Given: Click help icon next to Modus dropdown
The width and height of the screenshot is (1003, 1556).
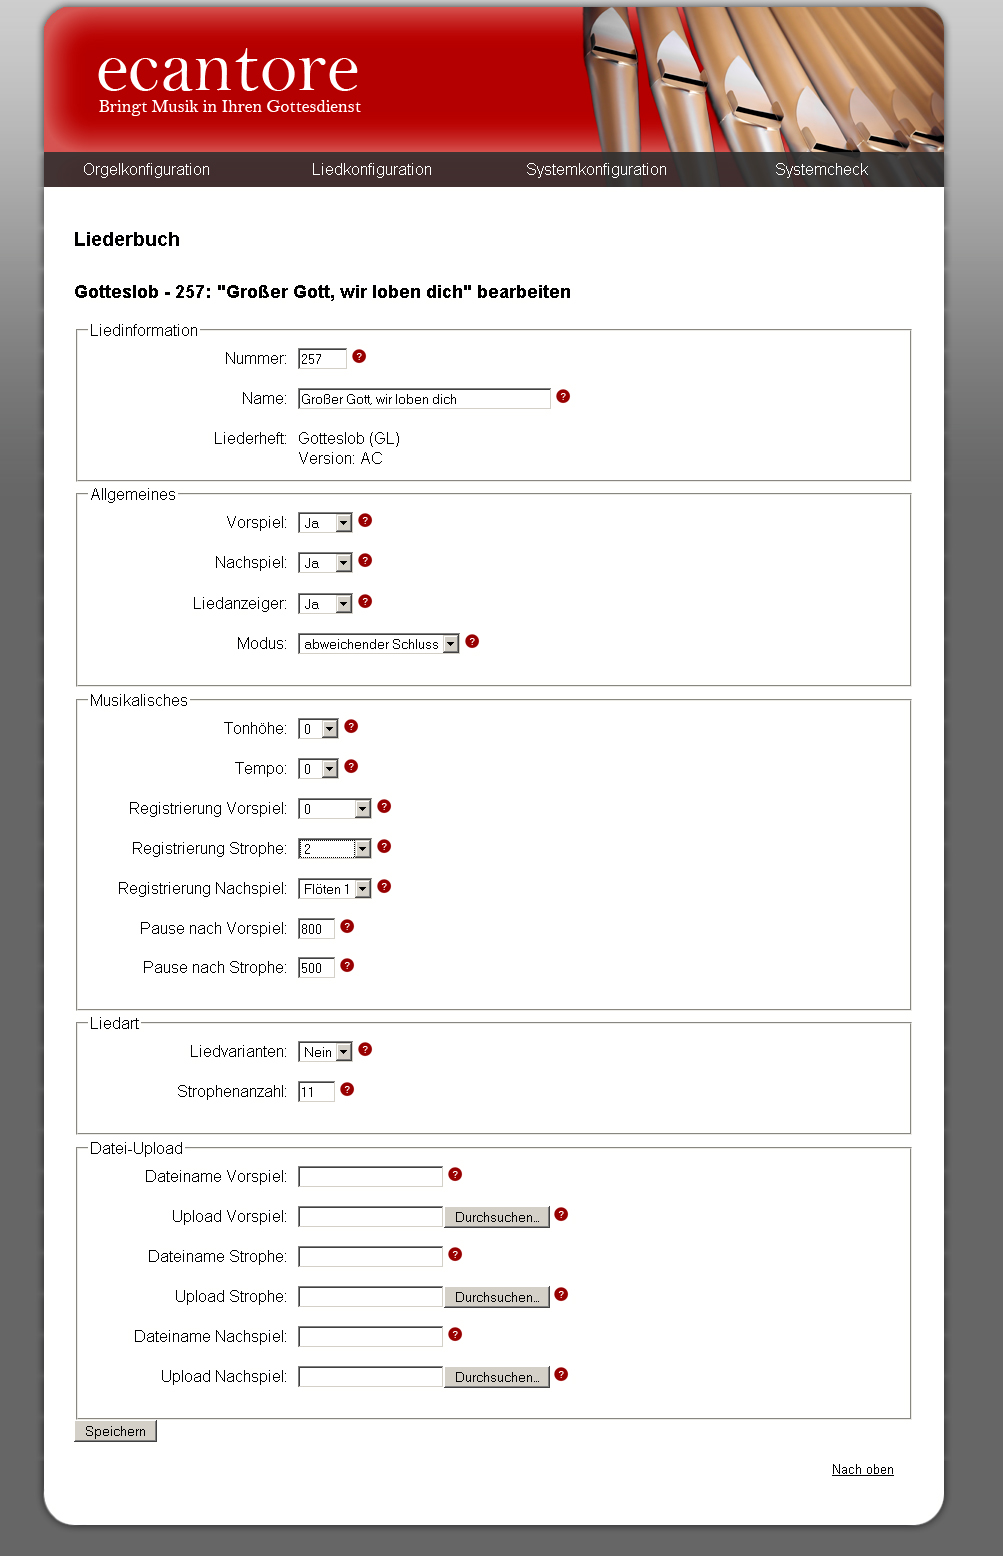Looking at the screenshot, I should [x=472, y=642].
